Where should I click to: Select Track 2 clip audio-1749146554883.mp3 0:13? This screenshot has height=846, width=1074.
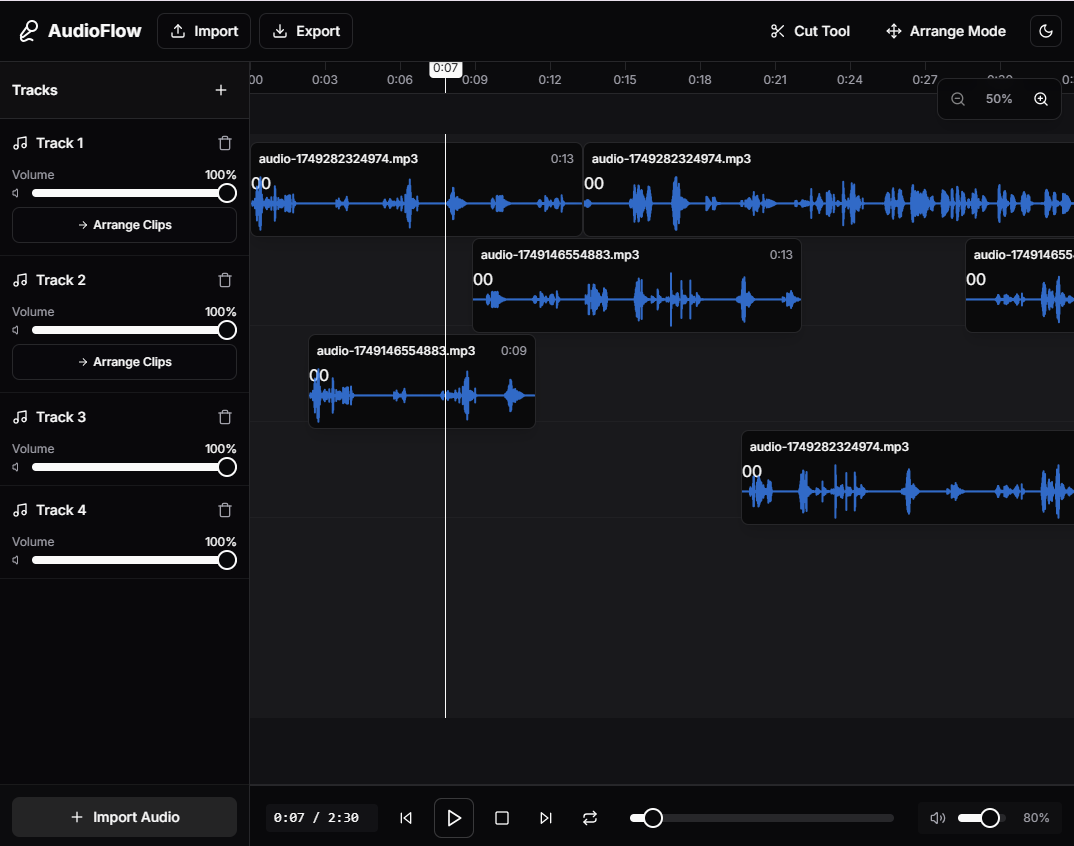(637, 286)
